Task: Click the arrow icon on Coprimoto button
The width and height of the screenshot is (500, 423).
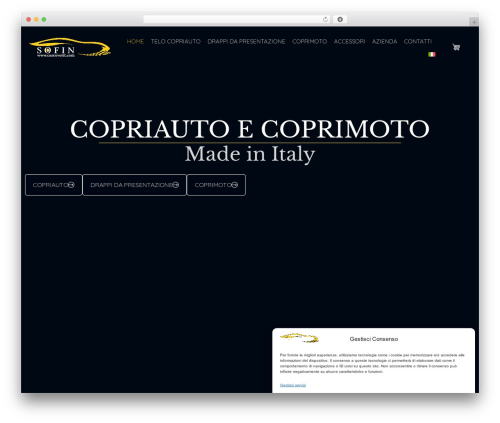Action: pyautogui.click(x=235, y=185)
